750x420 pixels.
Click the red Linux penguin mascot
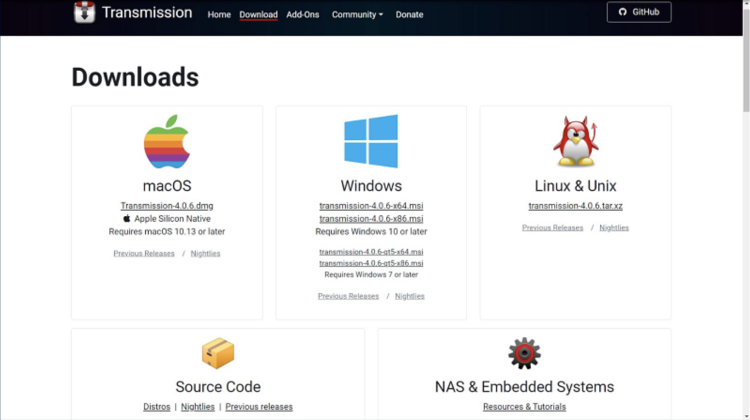[x=576, y=141]
